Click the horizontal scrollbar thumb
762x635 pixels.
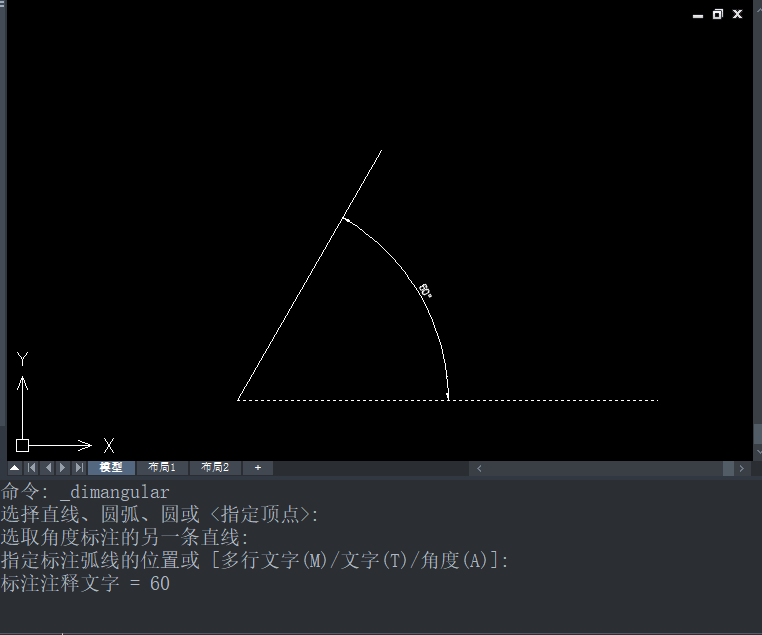click(x=728, y=468)
